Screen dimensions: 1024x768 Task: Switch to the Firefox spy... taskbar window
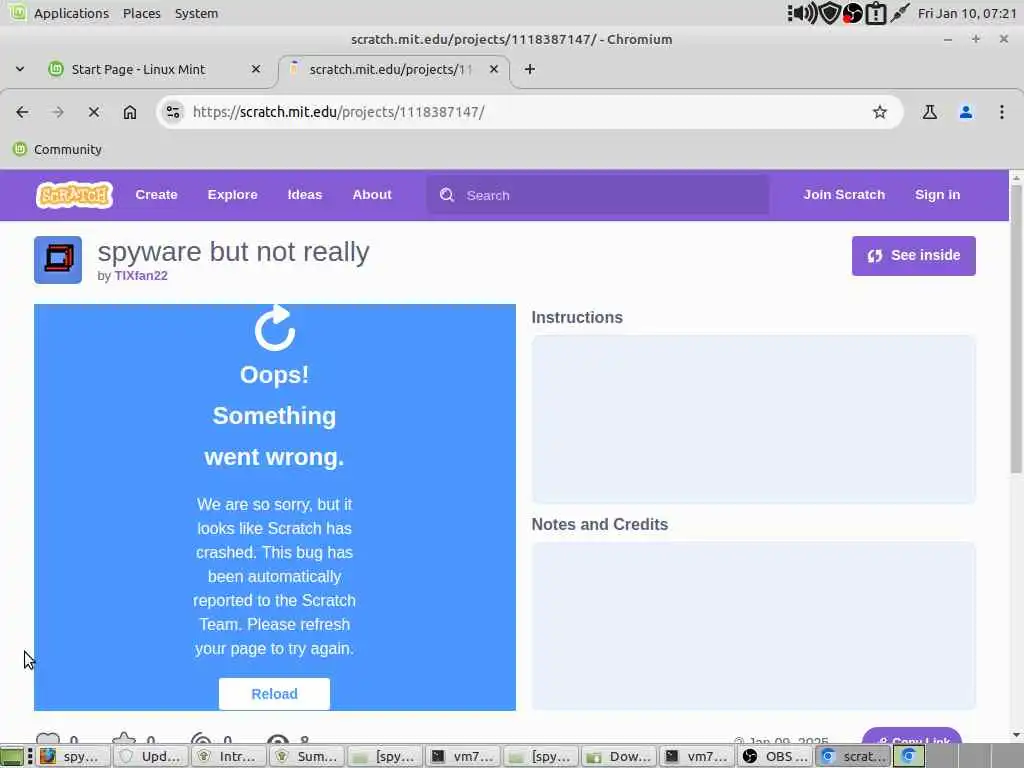click(72, 756)
